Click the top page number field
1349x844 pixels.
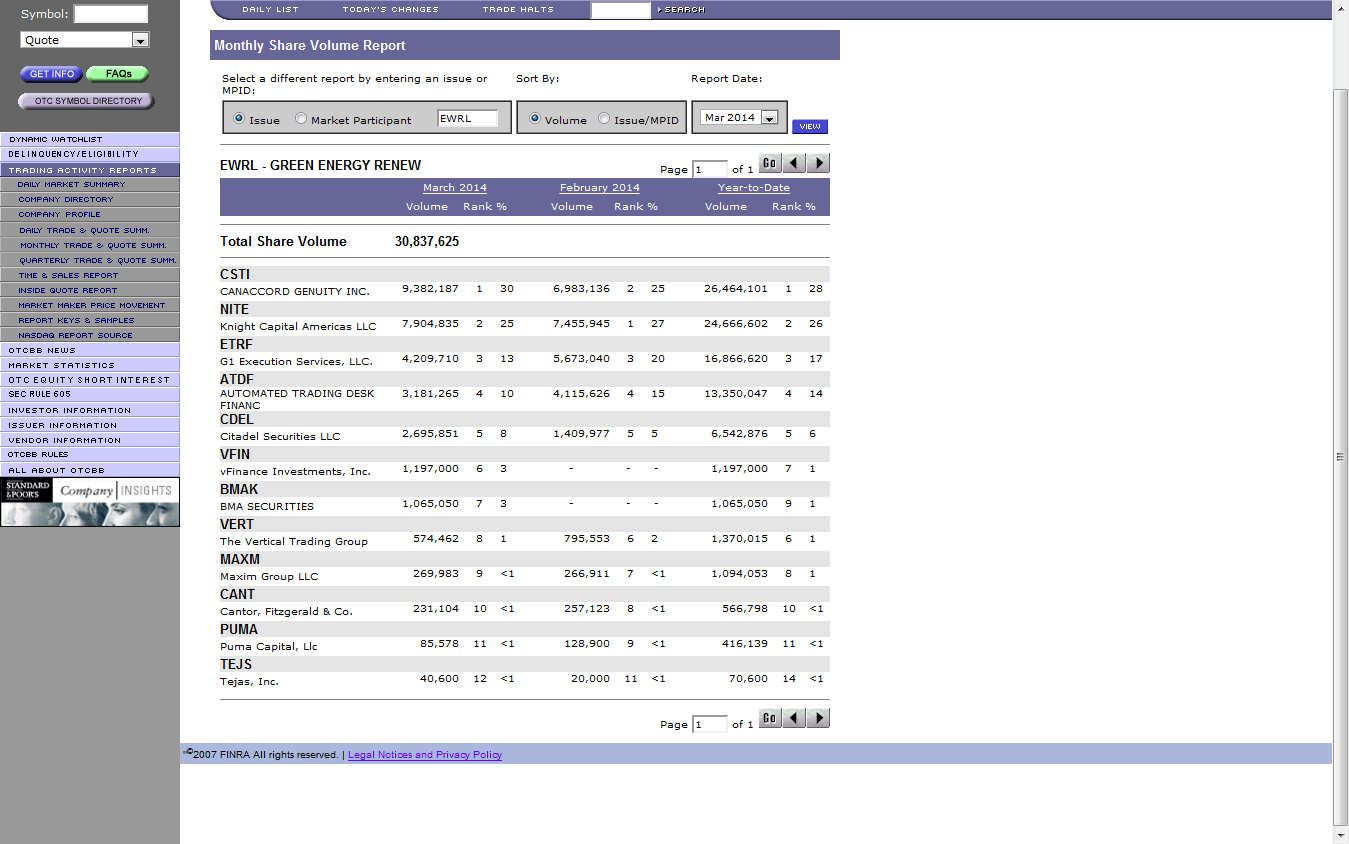click(x=710, y=169)
